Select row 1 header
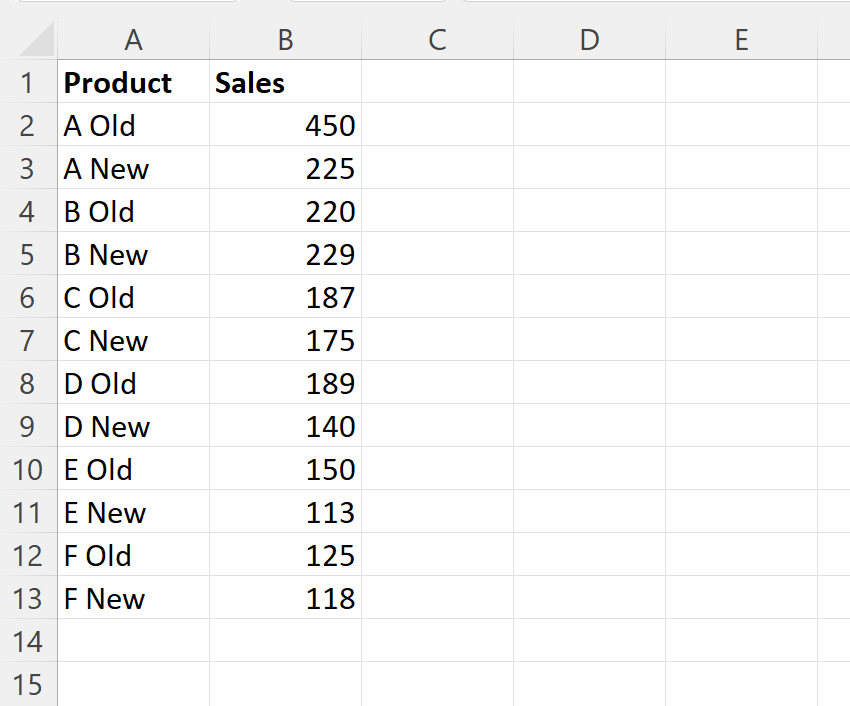The width and height of the screenshot is (850, 706). click(28, 81)
